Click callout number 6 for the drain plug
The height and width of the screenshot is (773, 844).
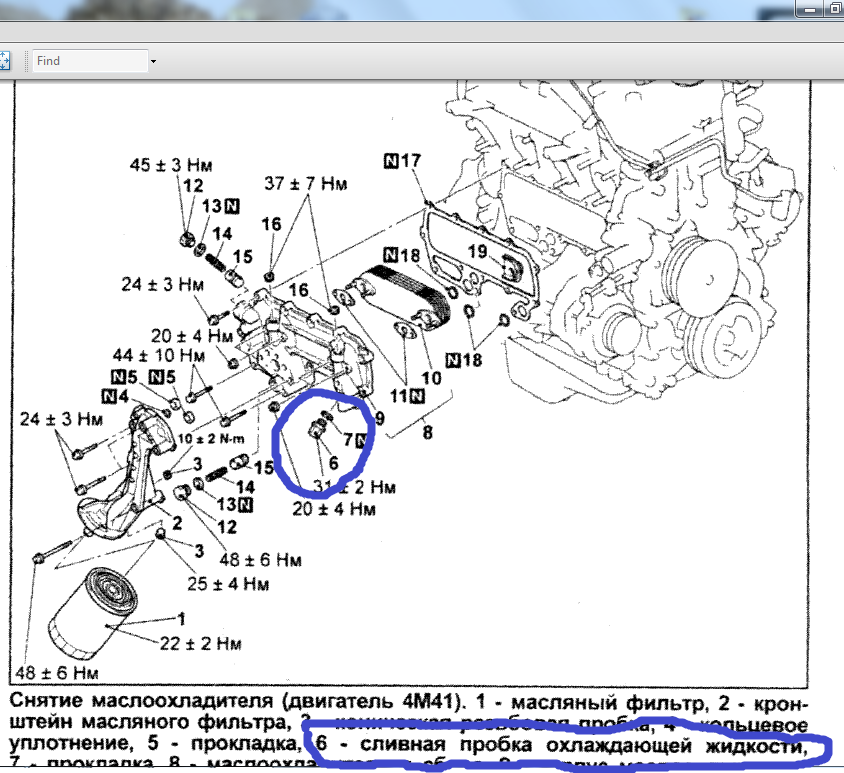[333, 463]
